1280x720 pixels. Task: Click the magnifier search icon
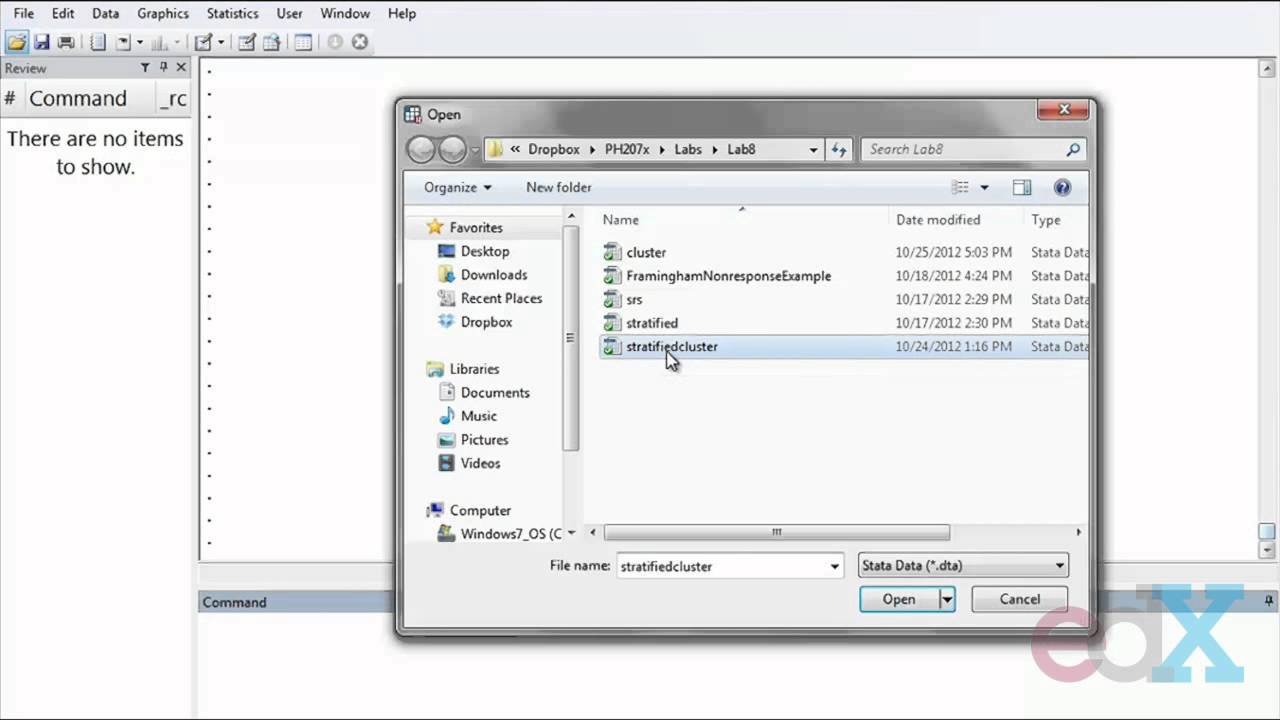pyautogui.click(x=1073, y=149)
